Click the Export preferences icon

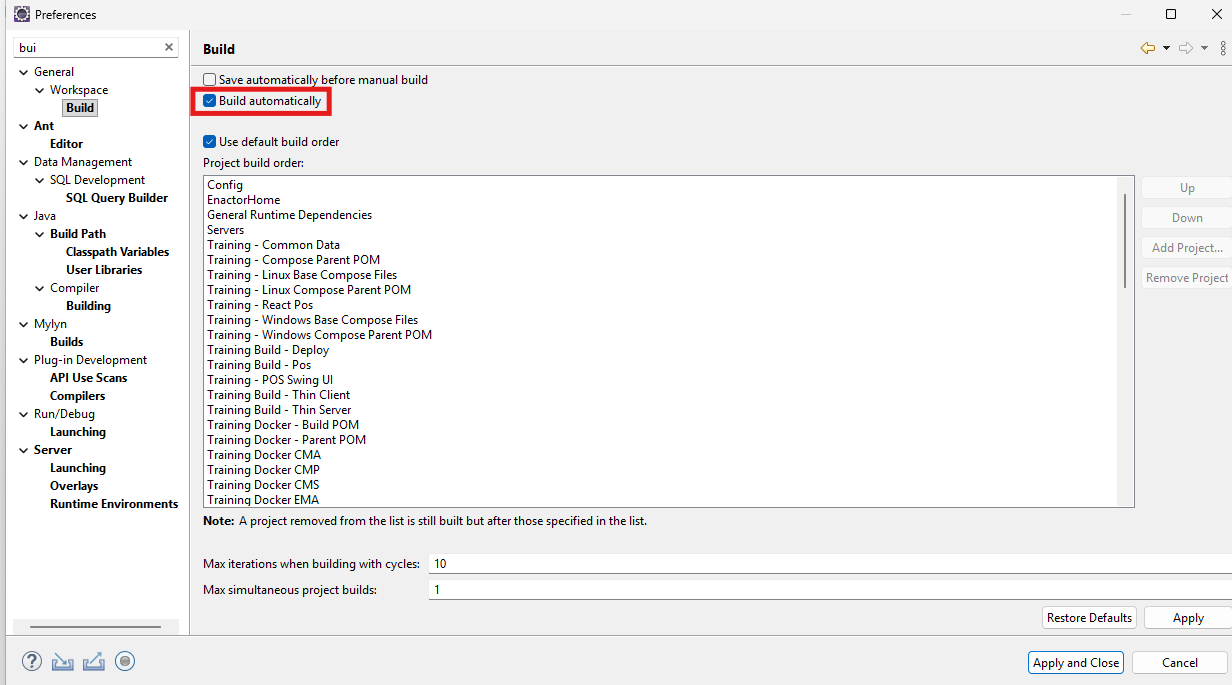pos(94,661)
